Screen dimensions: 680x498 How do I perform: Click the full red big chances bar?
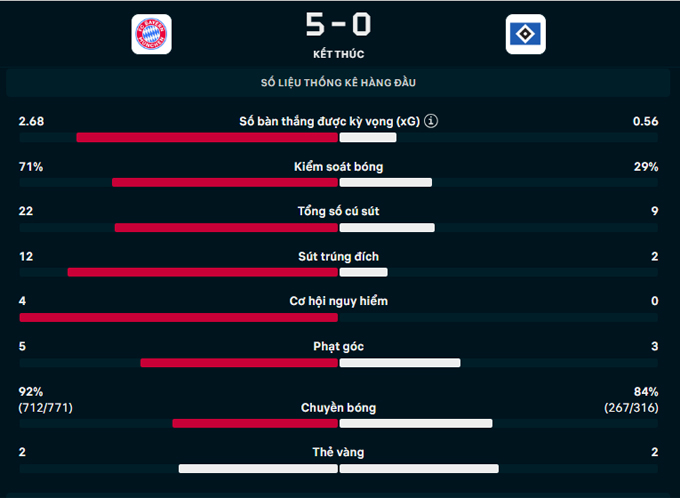coord(179,318)
